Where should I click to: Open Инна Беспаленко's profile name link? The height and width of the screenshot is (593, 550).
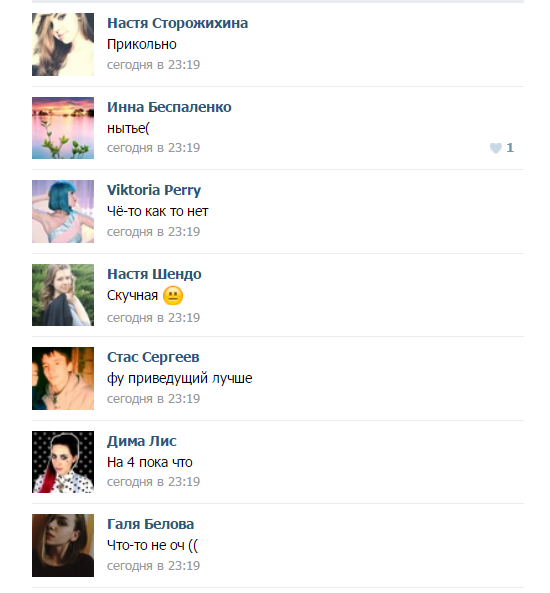(169, 107)
